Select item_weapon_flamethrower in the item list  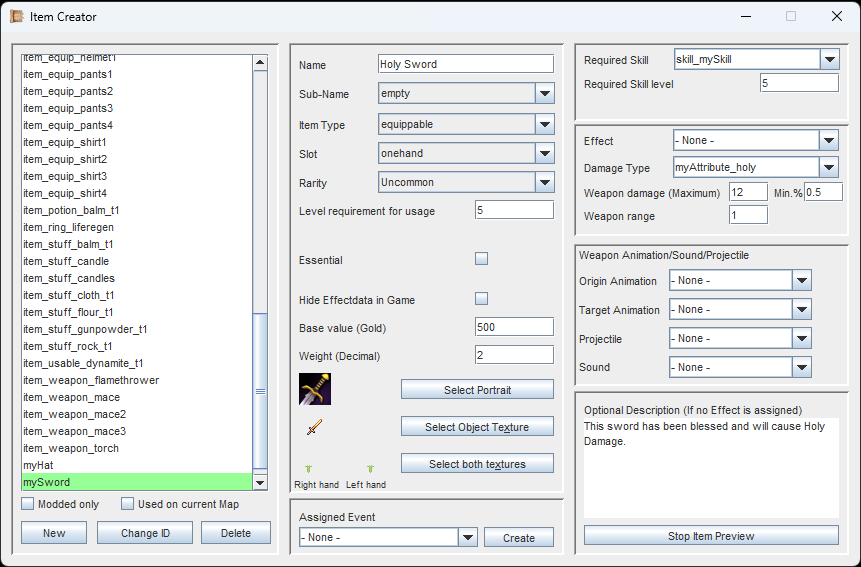[x=91, y=380]
